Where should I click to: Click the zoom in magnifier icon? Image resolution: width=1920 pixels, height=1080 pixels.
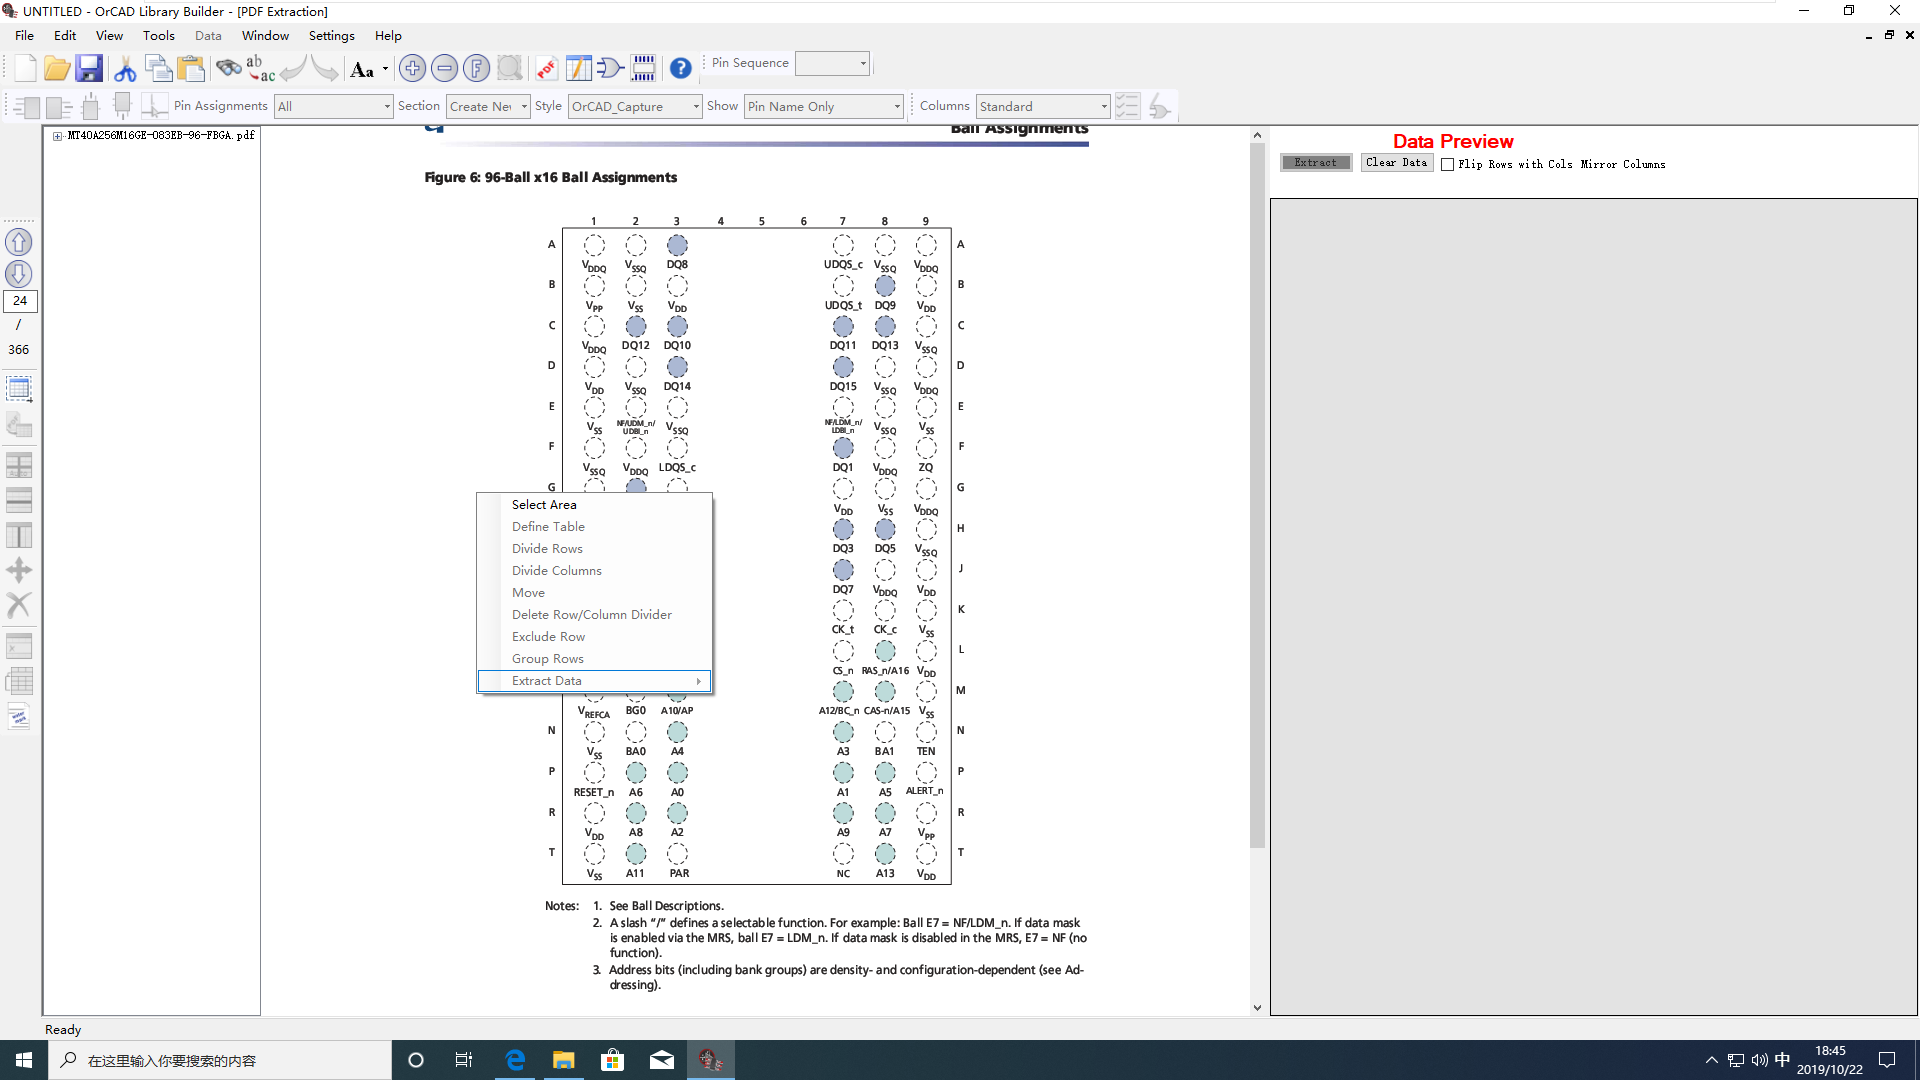[413, 67]
